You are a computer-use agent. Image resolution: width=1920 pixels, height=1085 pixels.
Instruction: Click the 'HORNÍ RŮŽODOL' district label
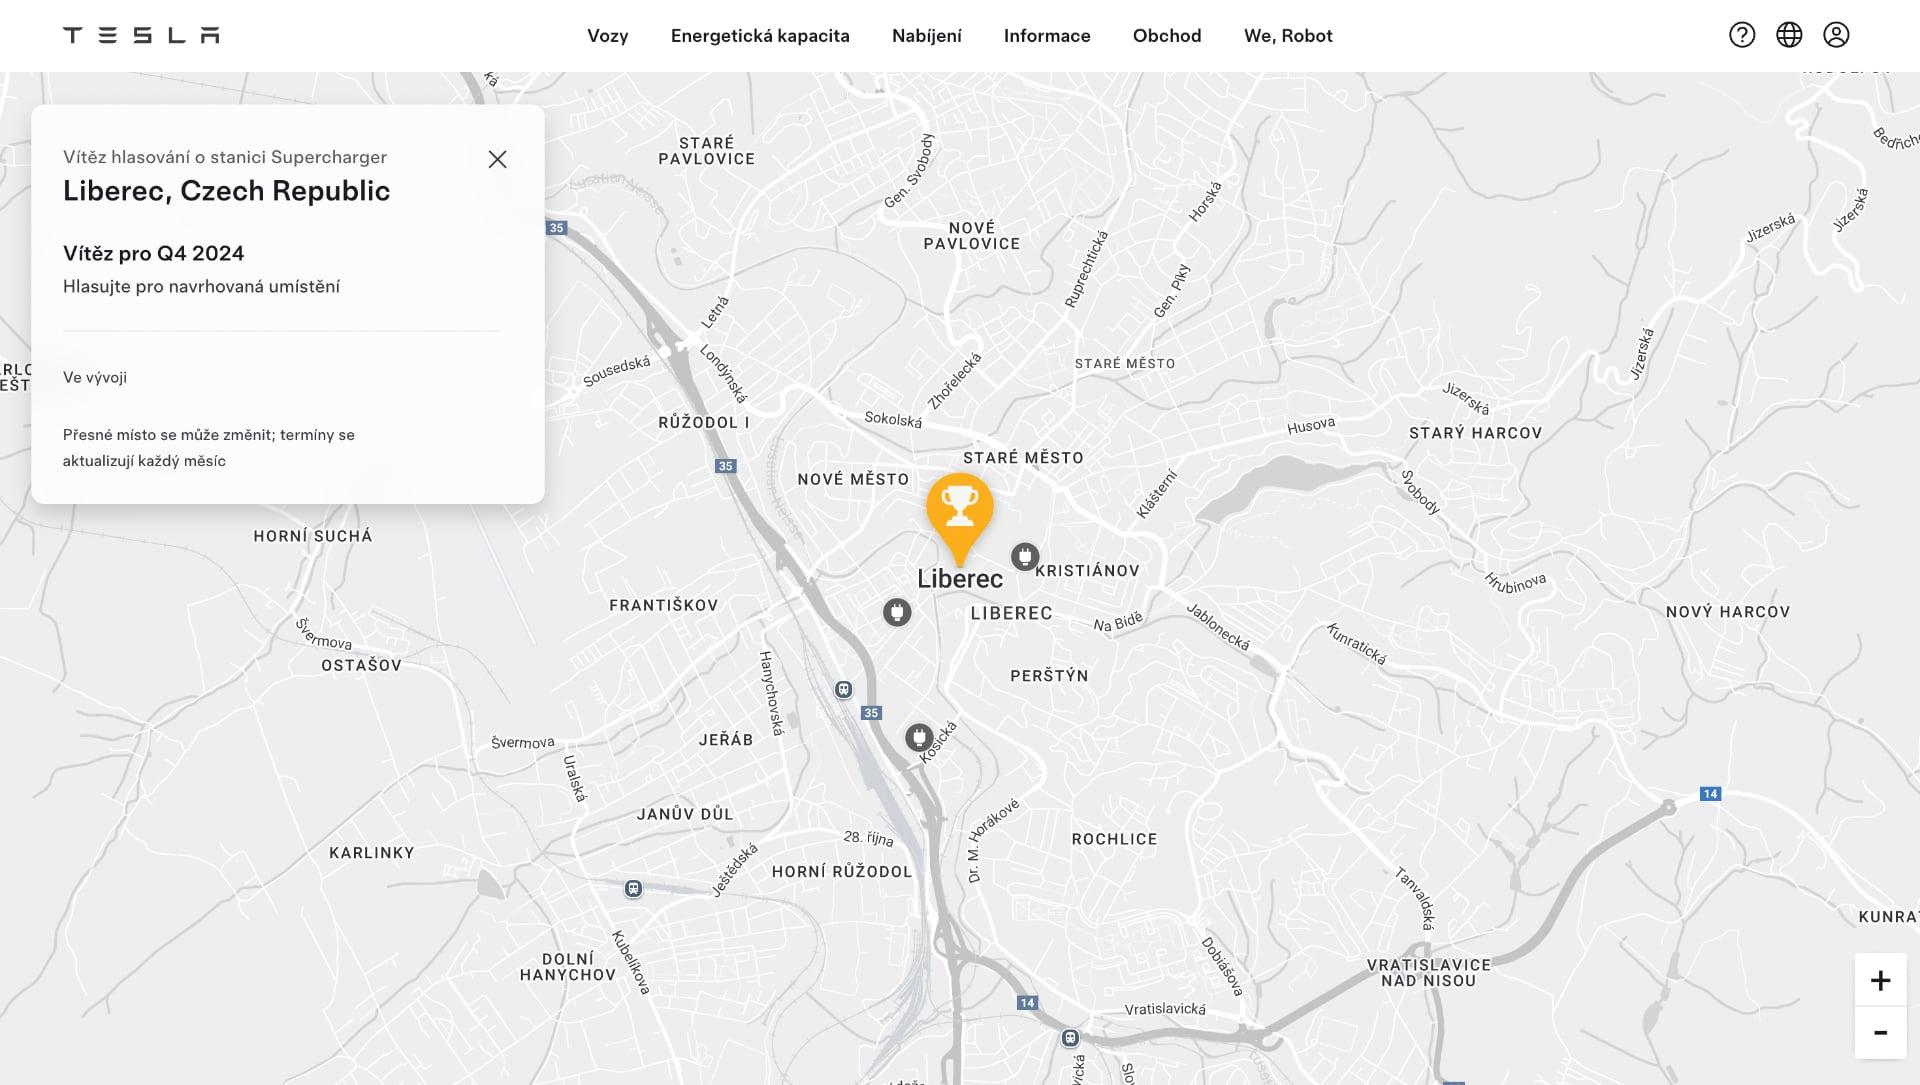coord(842,872)
